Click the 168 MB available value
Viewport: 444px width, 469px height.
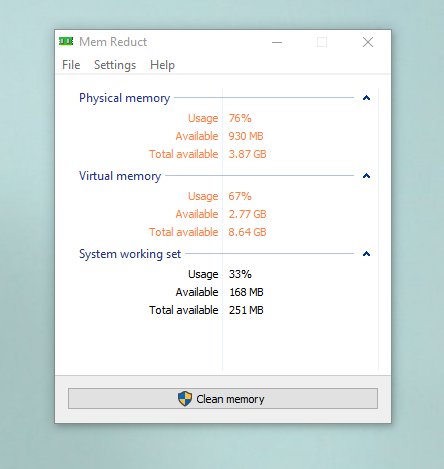[x=246, y=292]
